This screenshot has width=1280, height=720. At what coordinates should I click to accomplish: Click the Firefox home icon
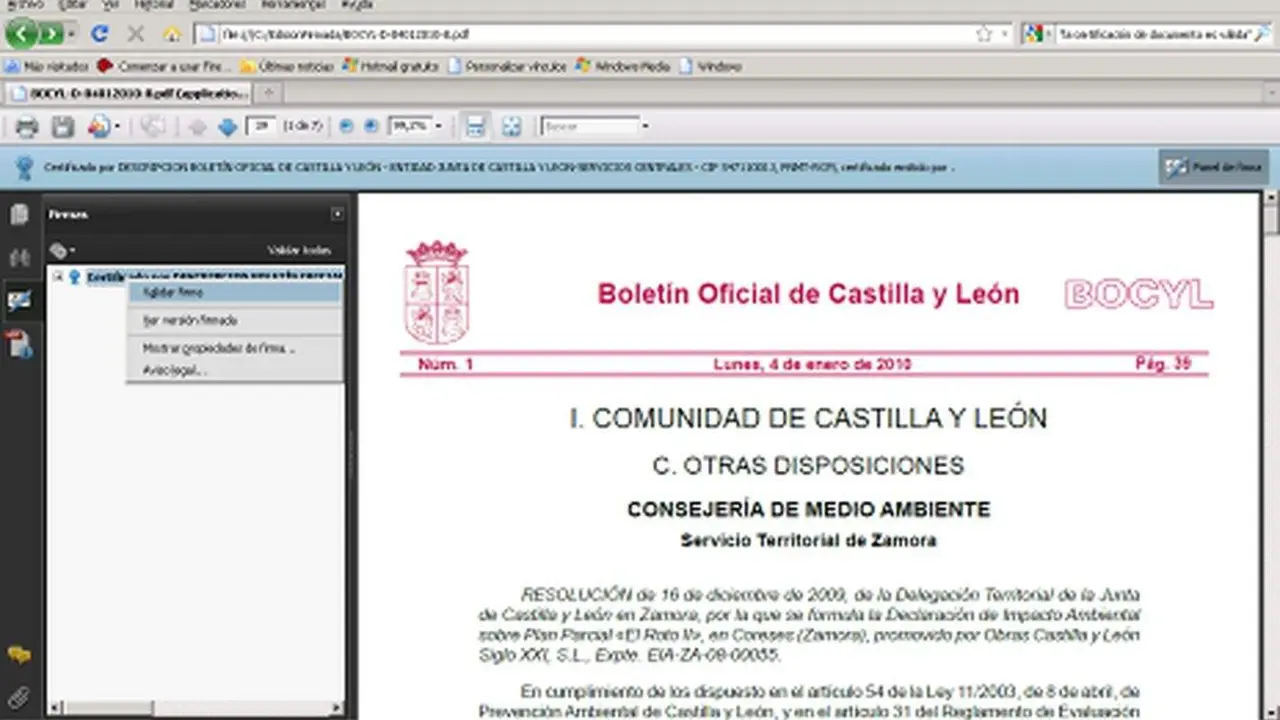pyautogui.click(x=171, y=33)
